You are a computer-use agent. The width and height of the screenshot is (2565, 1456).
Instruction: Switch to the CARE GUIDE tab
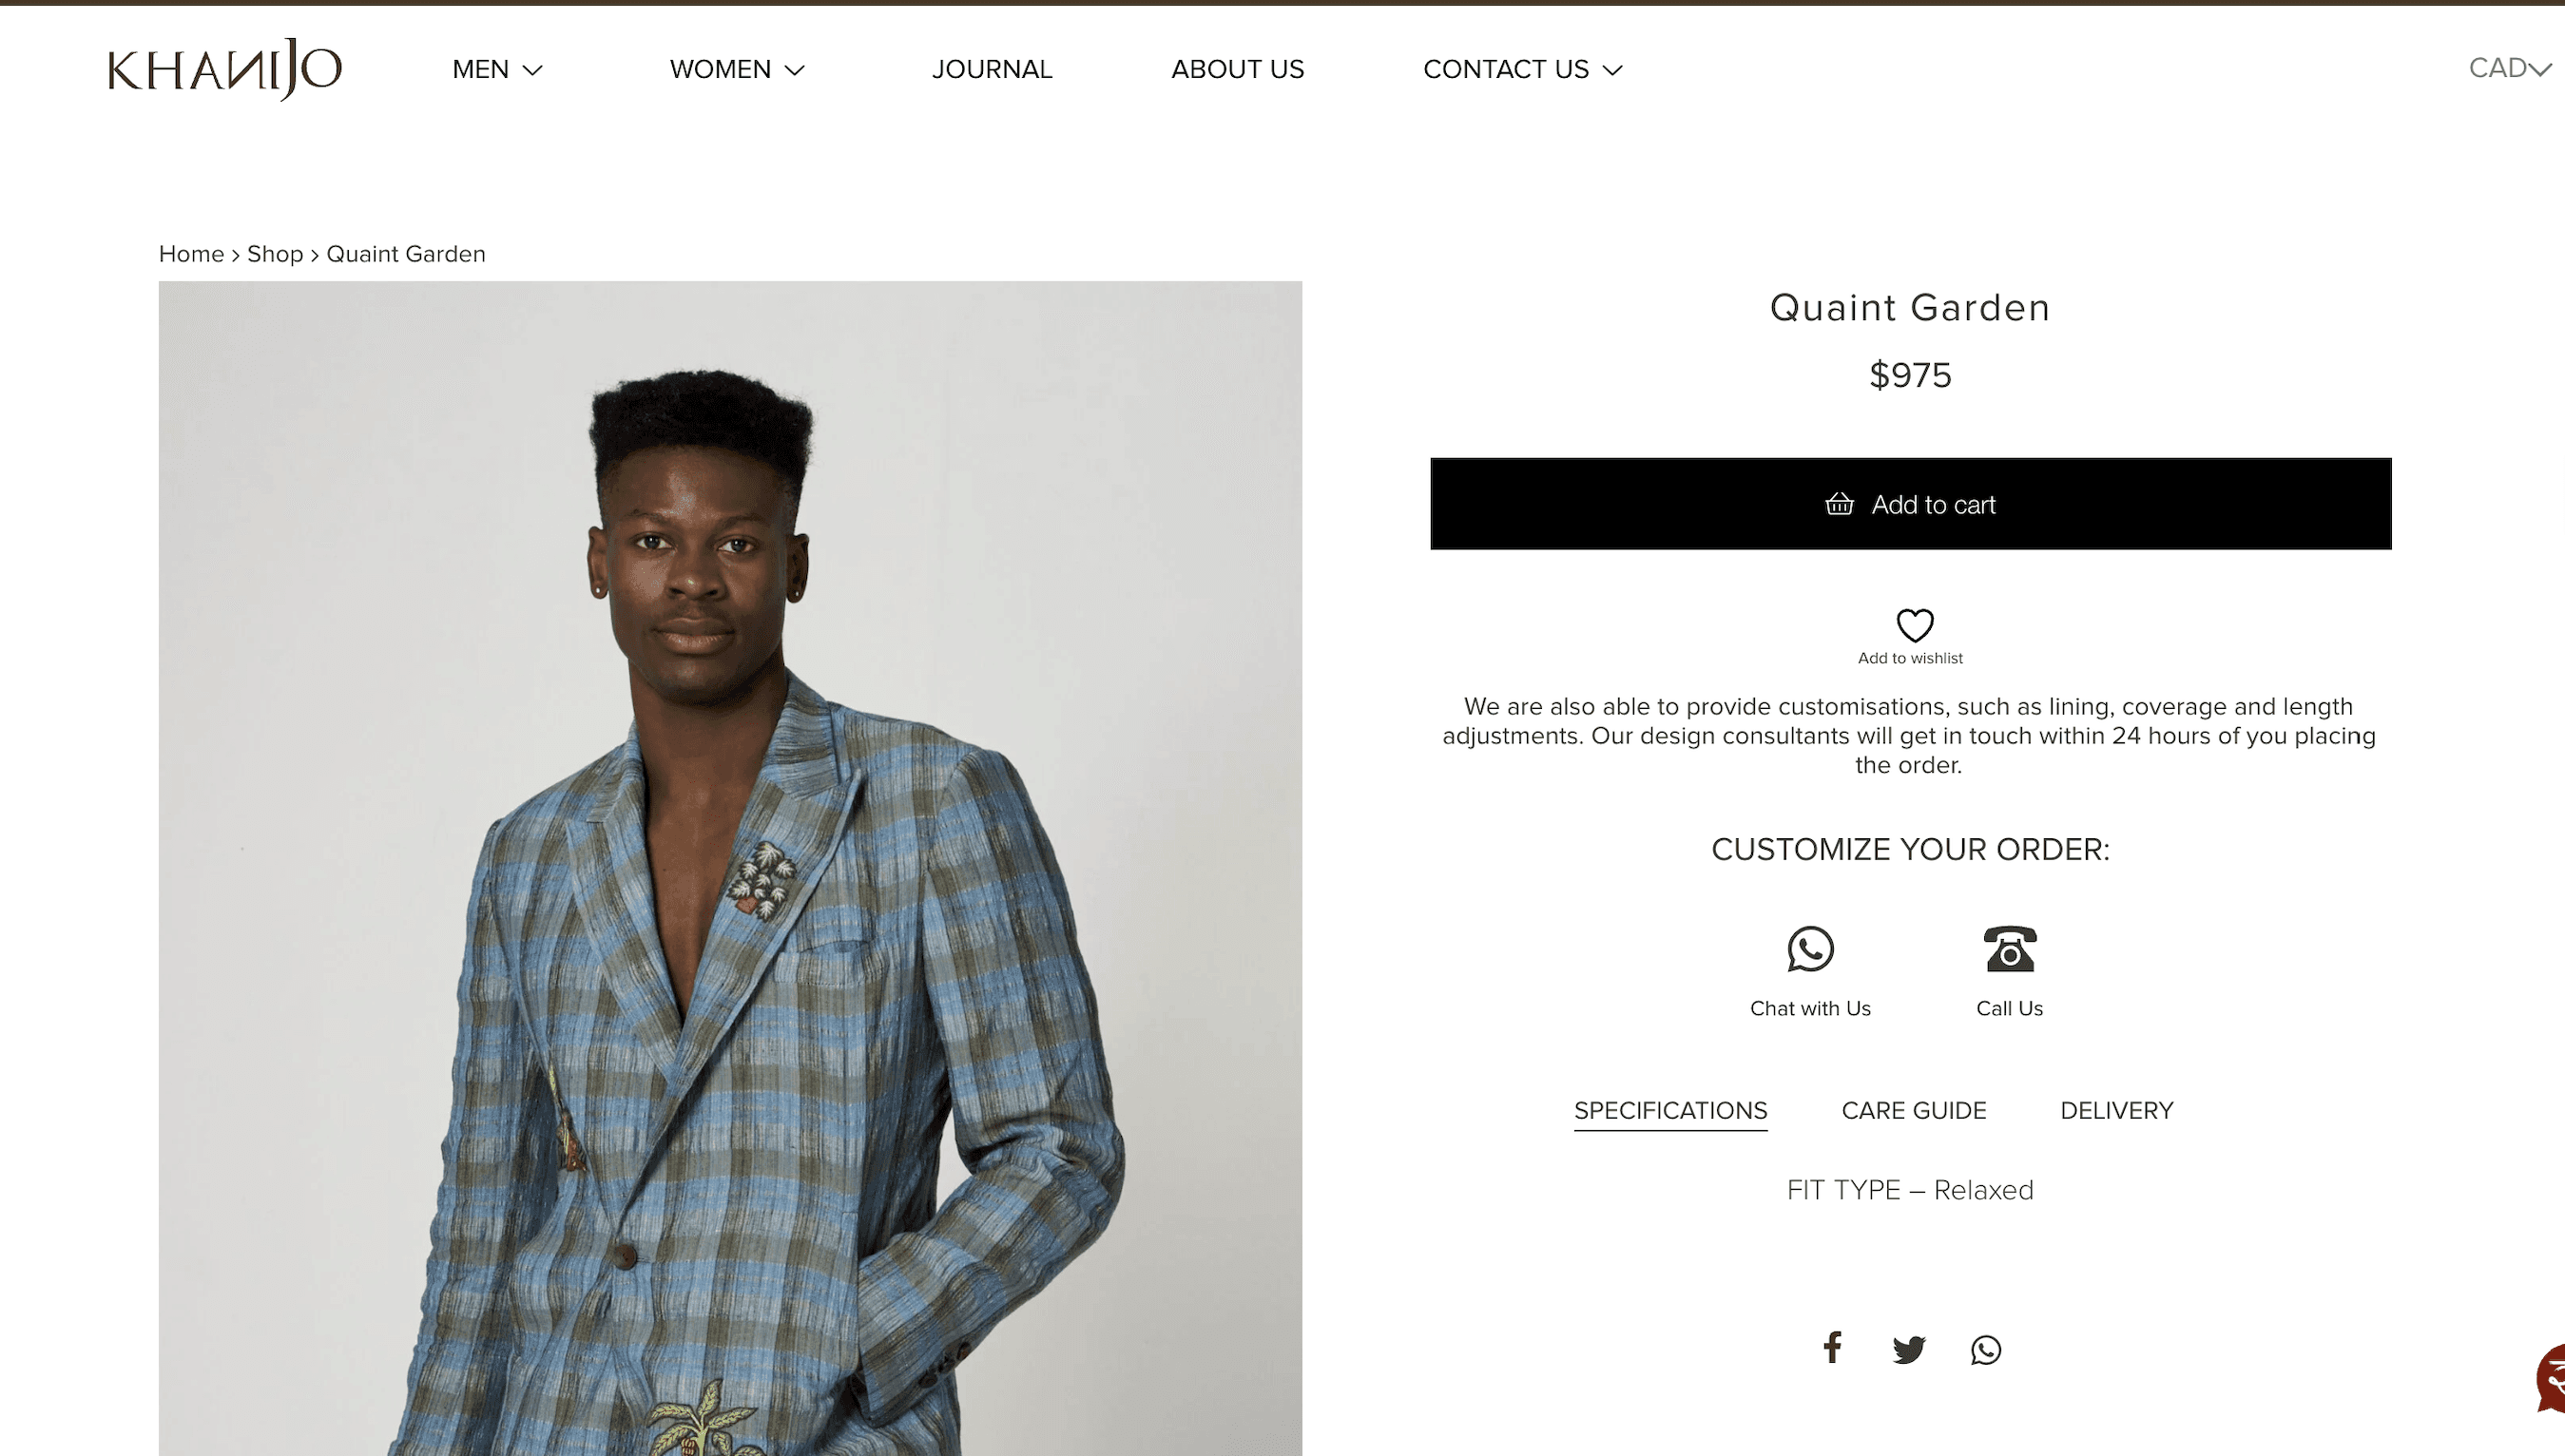click(1913, 1110)
